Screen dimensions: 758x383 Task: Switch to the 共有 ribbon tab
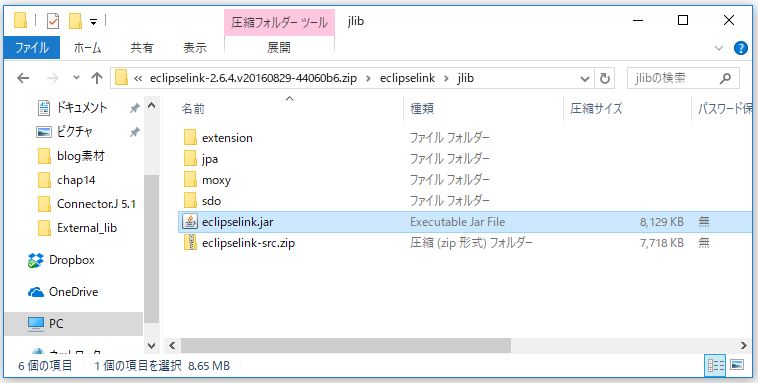(142, 48)
